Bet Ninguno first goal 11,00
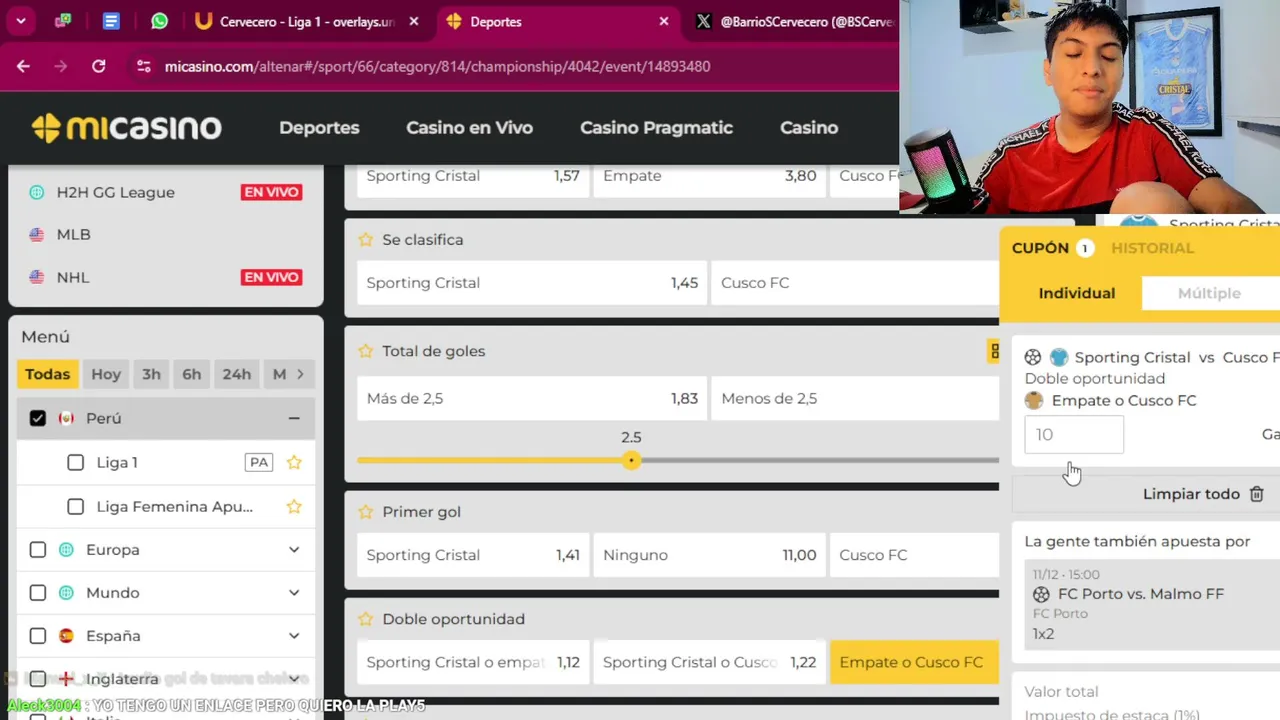Image resolution: width=1280 pixels, height=720 pixels. click(710, 555)
